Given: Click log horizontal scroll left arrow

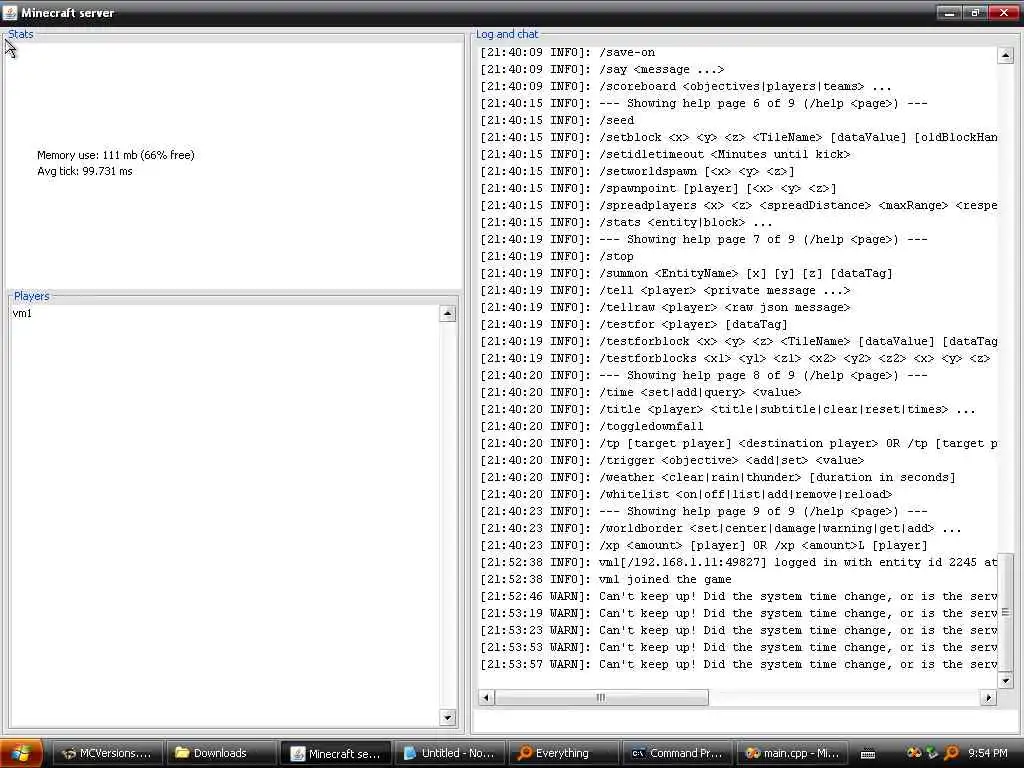Looking at the screenshot, I should 485,697.
